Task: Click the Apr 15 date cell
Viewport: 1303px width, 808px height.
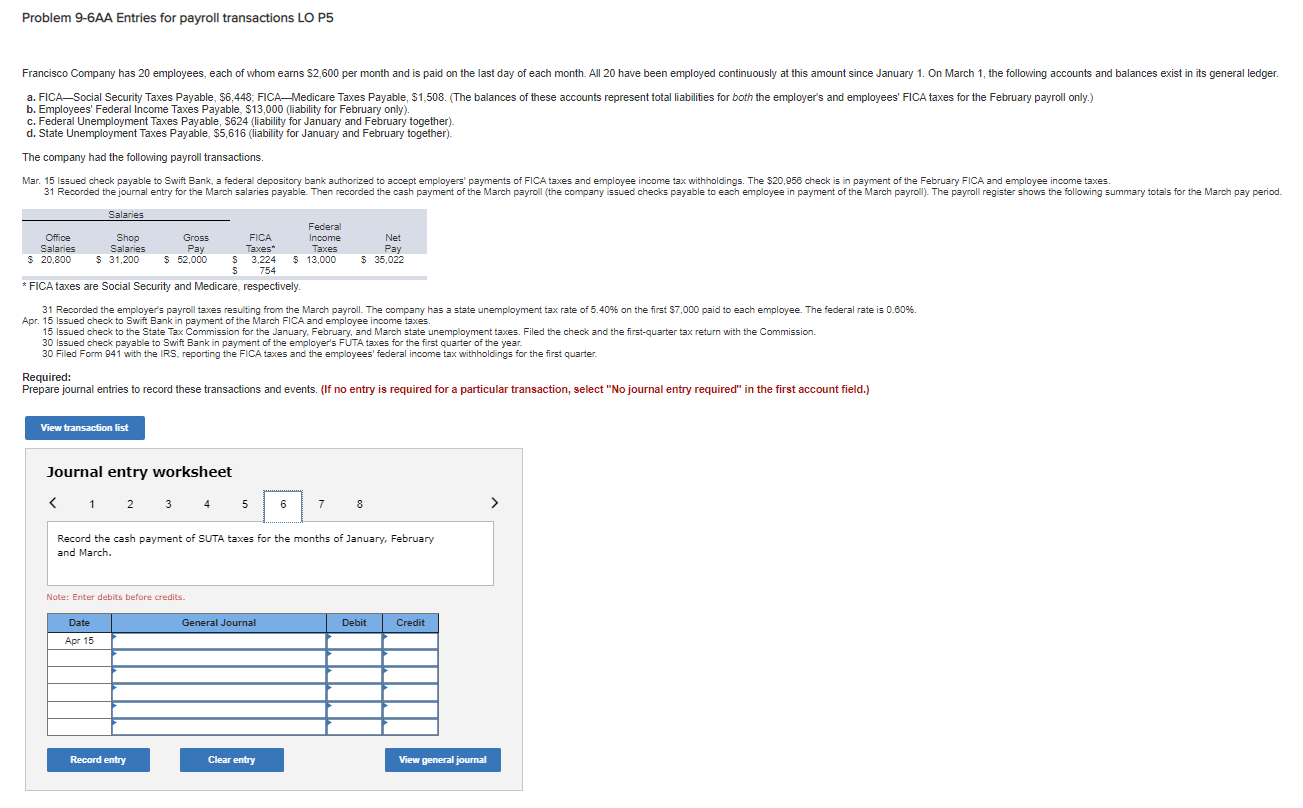Action: (78, 641)
